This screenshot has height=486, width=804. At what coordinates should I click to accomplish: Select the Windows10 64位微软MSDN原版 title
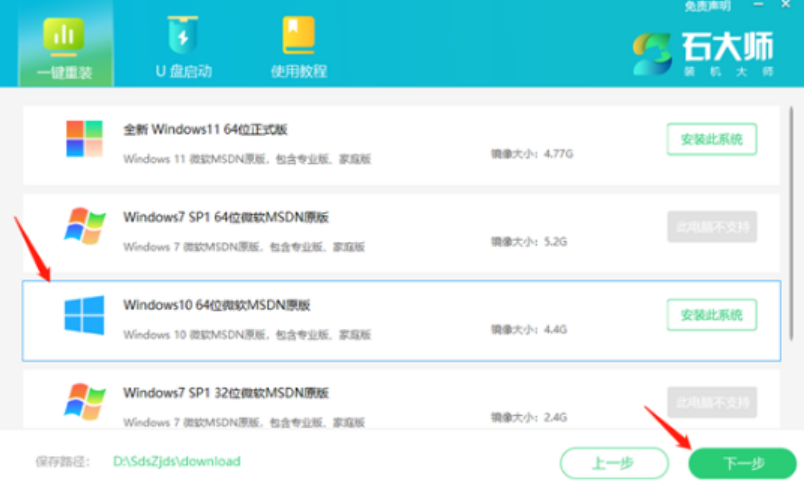pos(216,304)
